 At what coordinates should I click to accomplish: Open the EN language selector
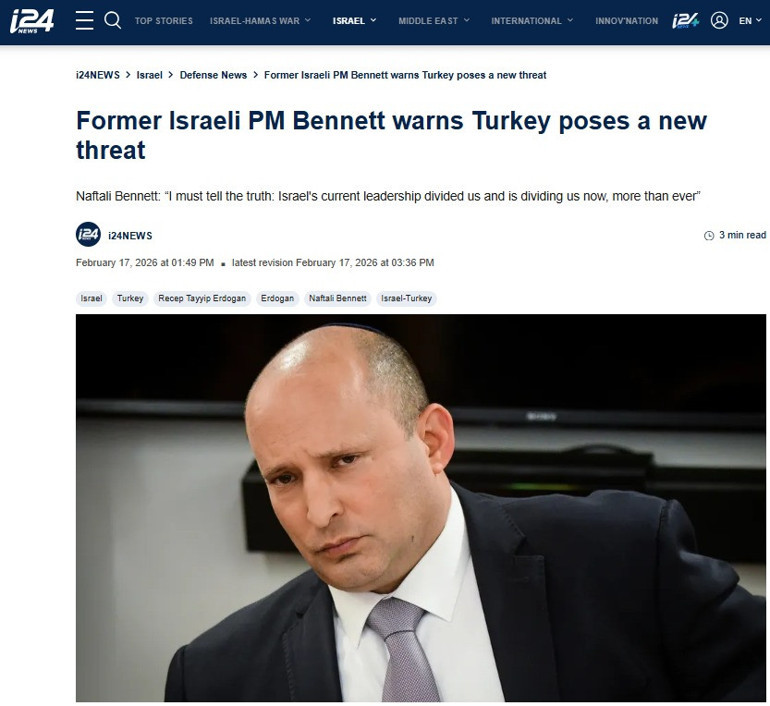pyautogui.click(x=750, y=21)
